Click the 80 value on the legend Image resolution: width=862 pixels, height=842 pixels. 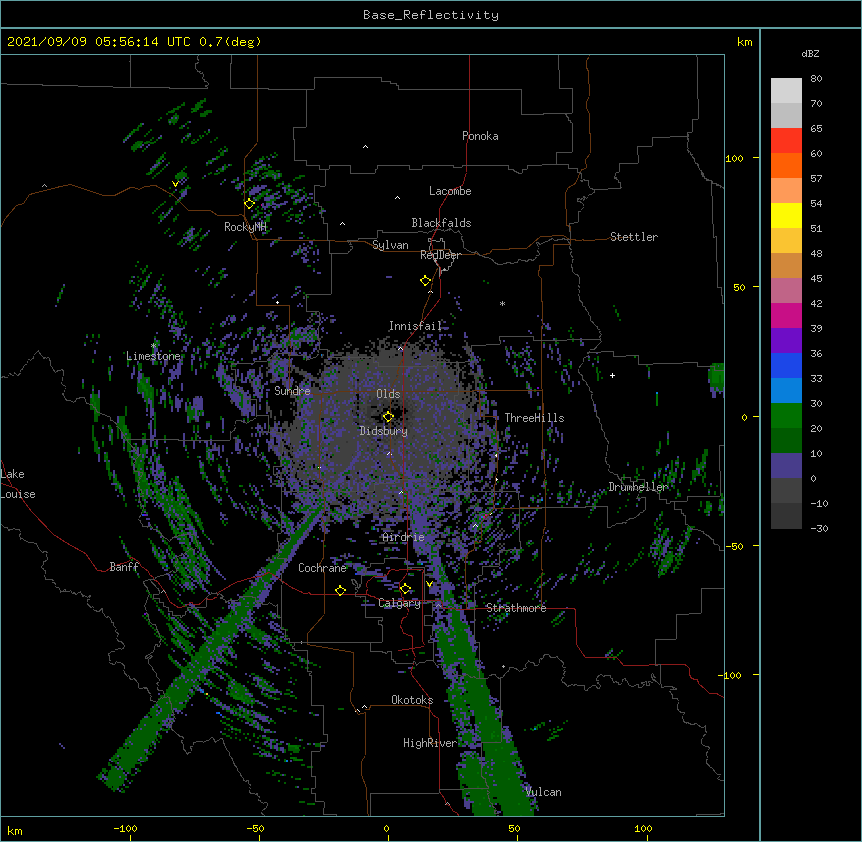click(816, 79)
